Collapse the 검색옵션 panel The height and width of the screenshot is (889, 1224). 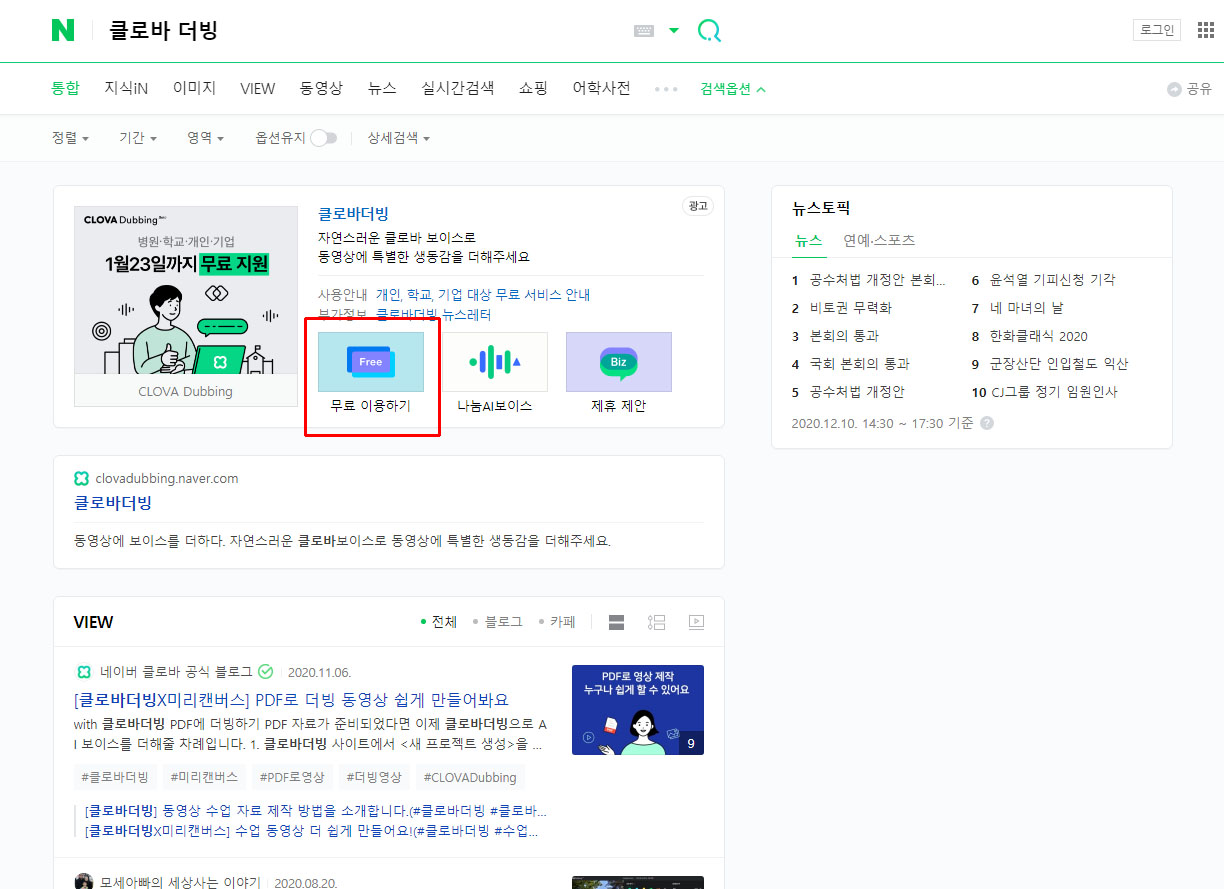tap(733, 89)
